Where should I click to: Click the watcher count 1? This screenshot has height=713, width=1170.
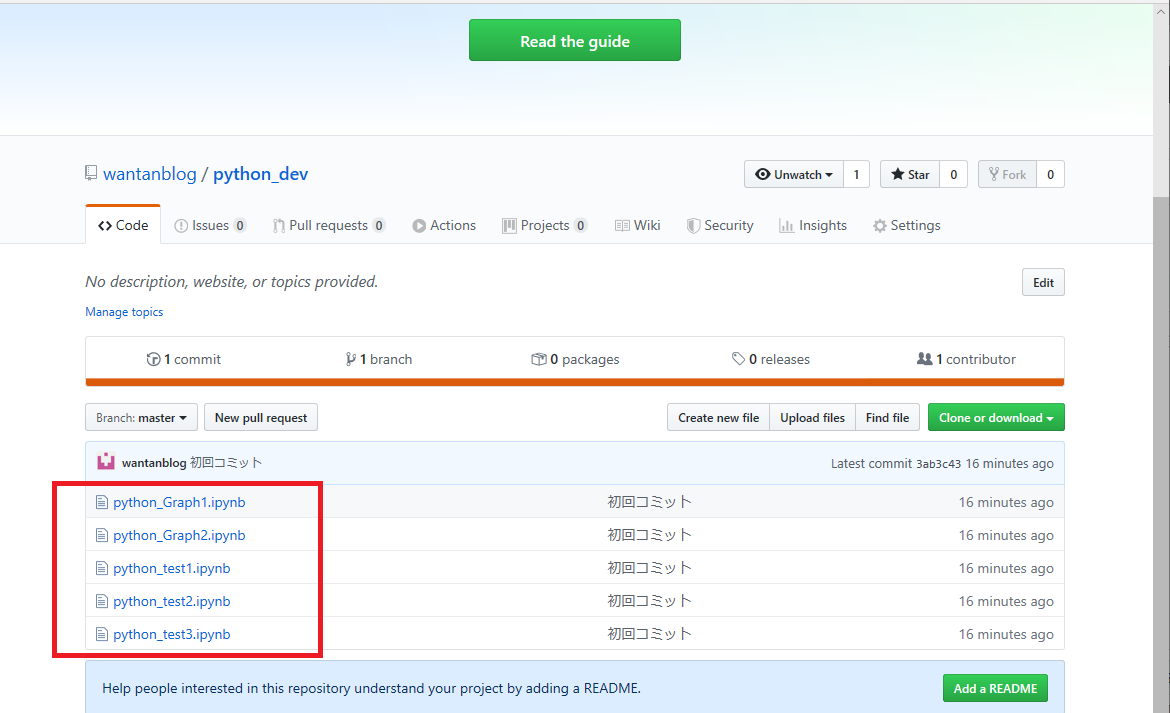(x=857, y=175)
